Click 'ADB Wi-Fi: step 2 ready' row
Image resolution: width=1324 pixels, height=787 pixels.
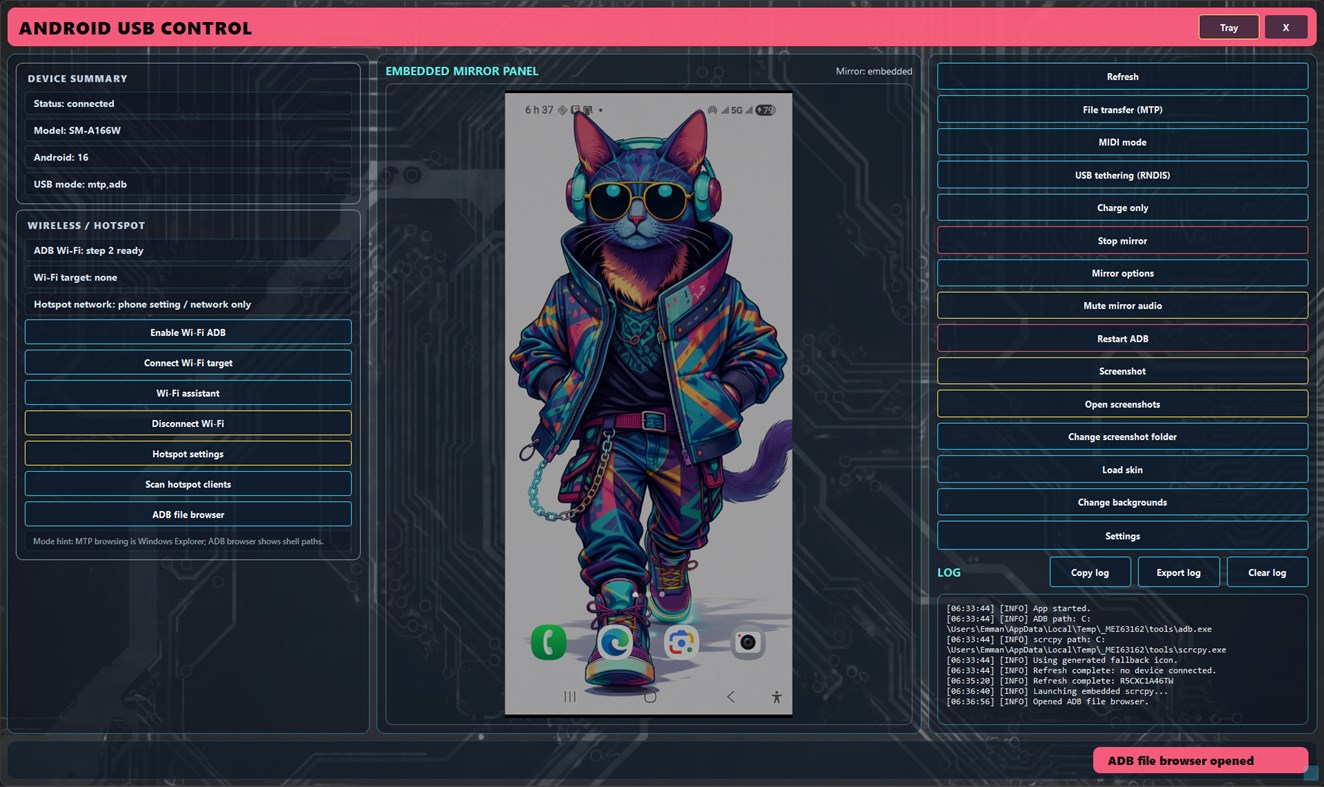[x=188, y=251]
